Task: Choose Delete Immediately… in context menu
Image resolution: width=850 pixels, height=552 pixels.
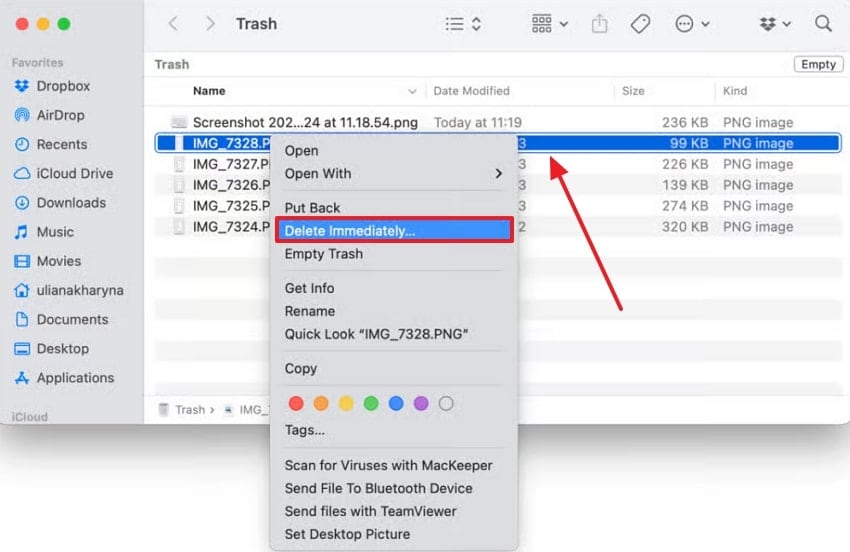Action: 394,230
